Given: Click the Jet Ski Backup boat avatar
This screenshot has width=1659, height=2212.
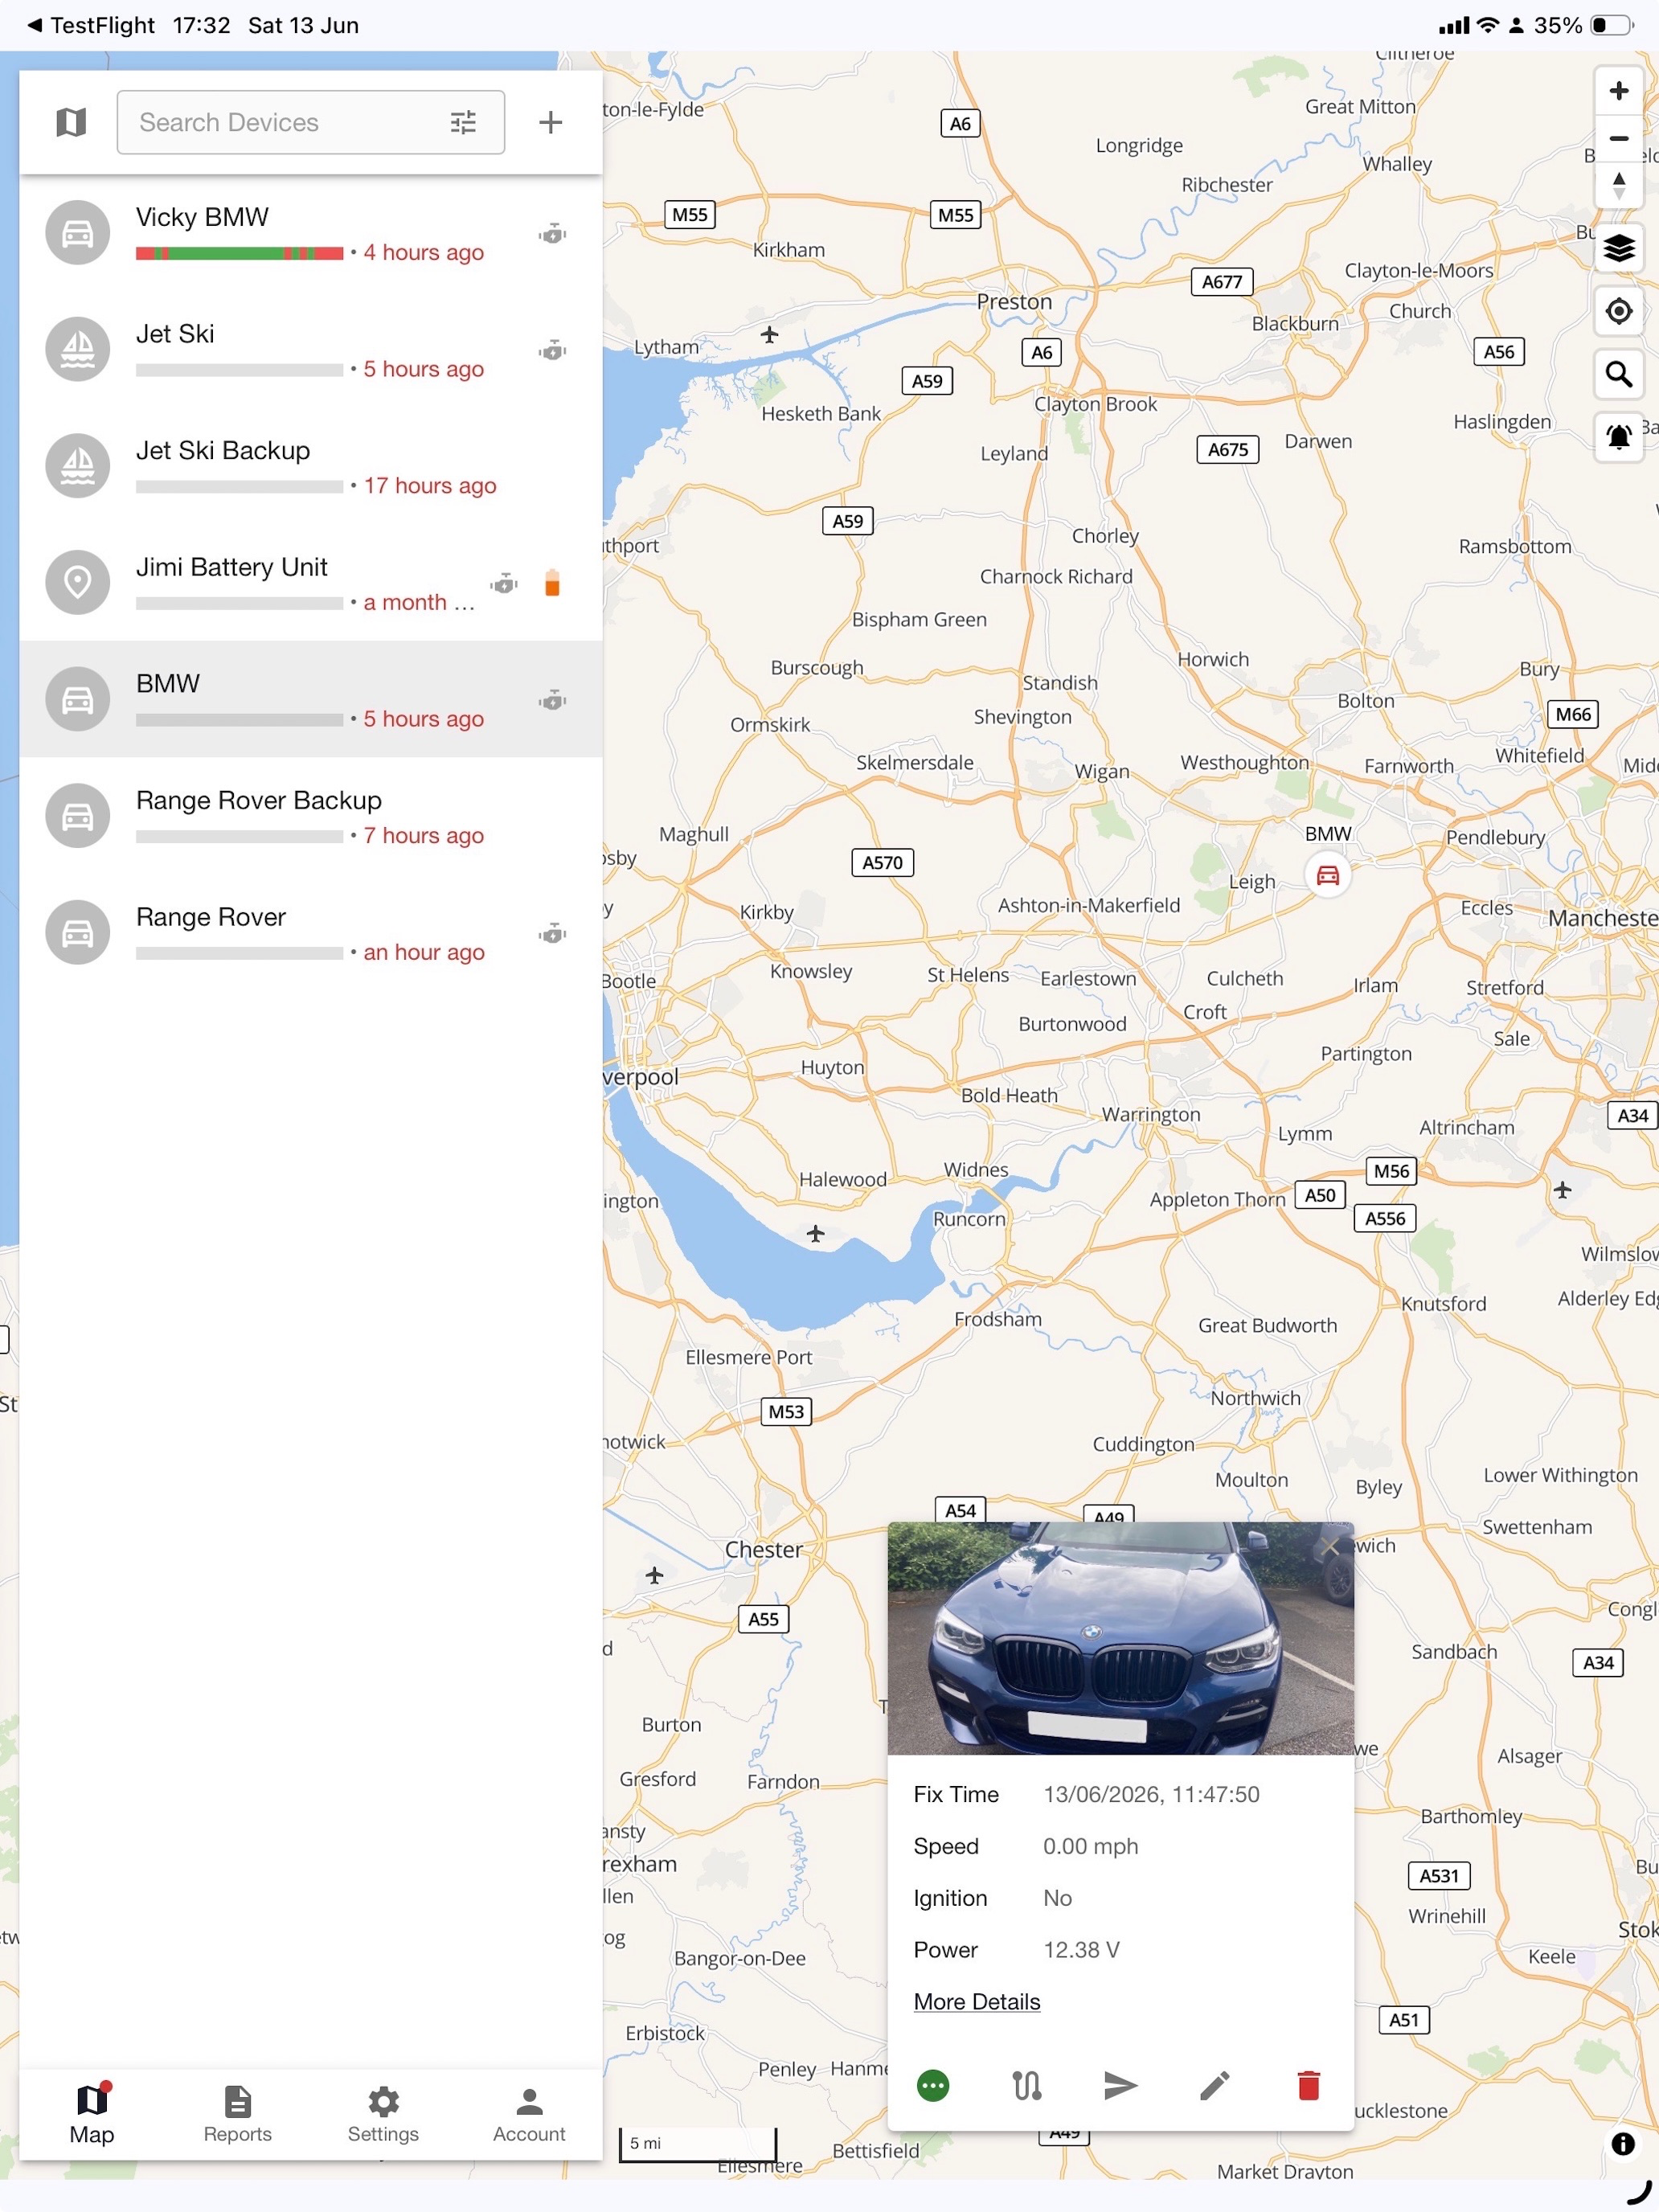Looking at the screenshot, I should click(x=78, y=466).
